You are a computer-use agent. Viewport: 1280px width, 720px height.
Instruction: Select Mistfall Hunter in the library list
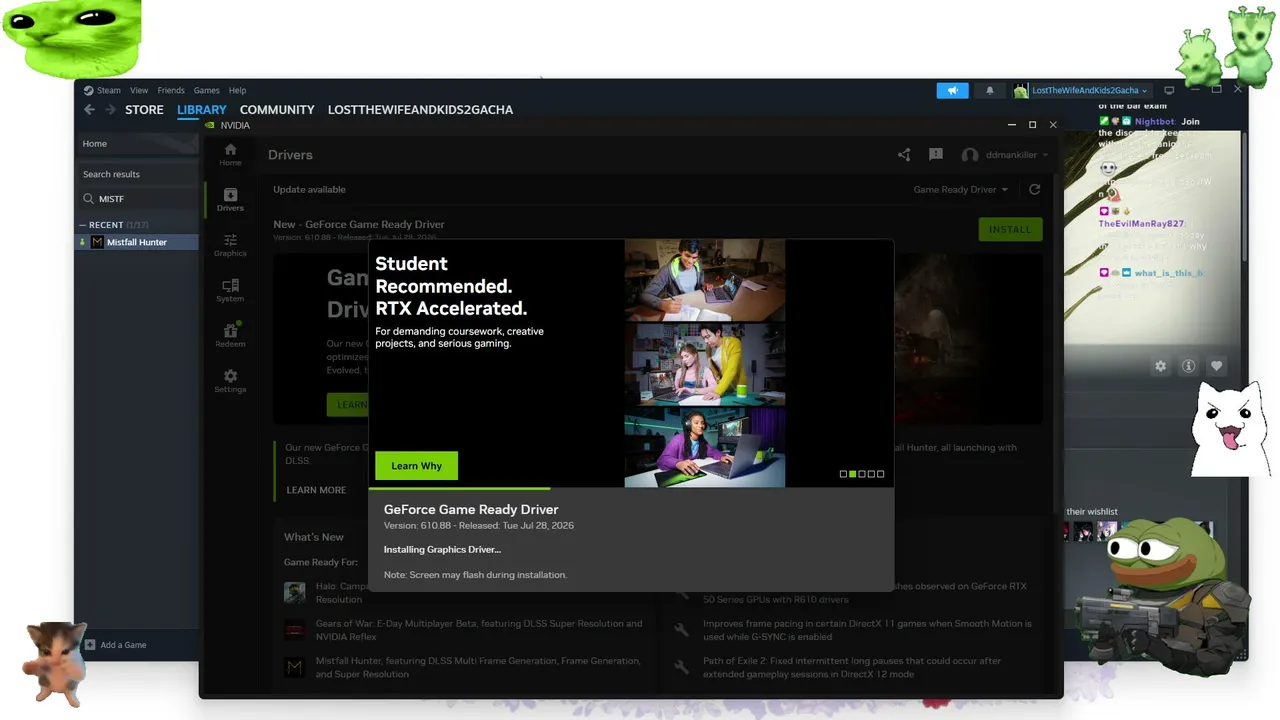point(138,242)
